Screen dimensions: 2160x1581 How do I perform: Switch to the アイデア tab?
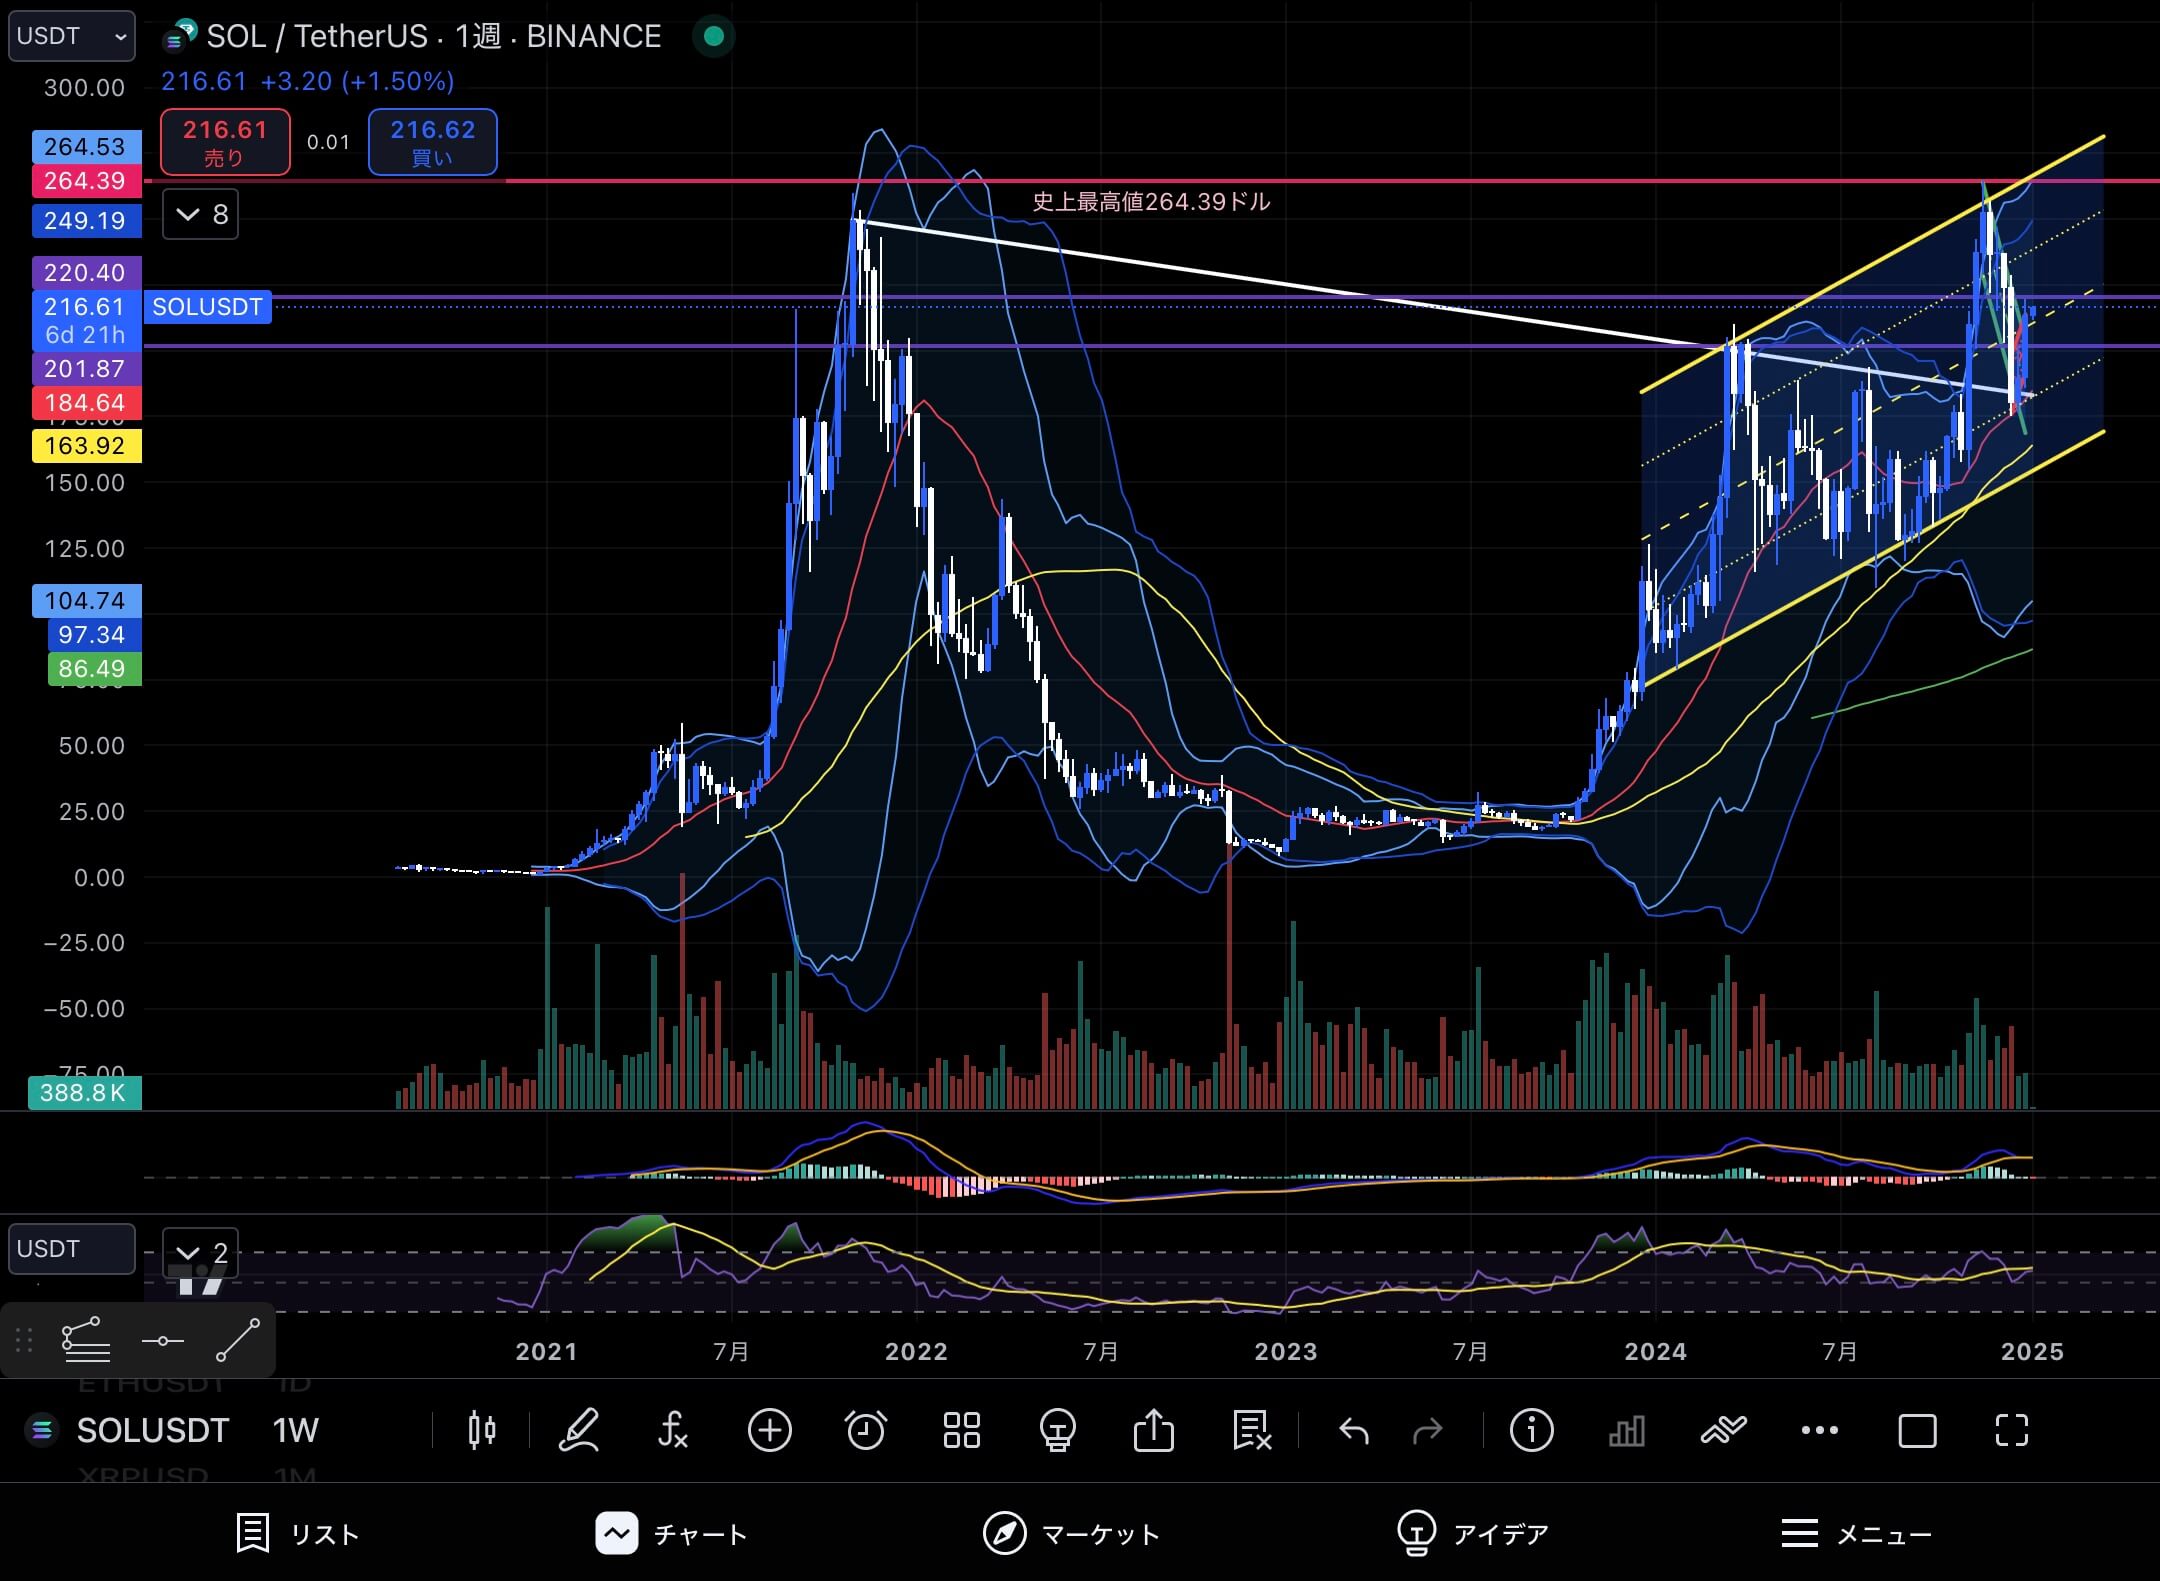[x=1473, y=1533]
